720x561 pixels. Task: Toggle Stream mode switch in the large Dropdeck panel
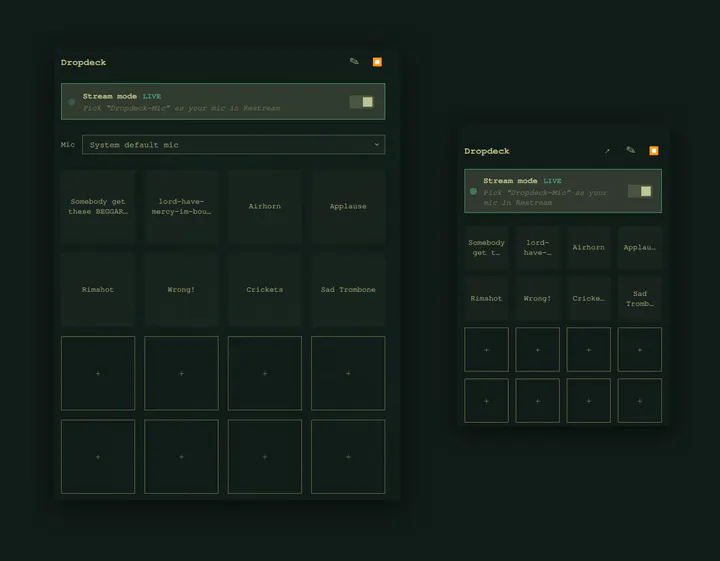coord(361,102)
